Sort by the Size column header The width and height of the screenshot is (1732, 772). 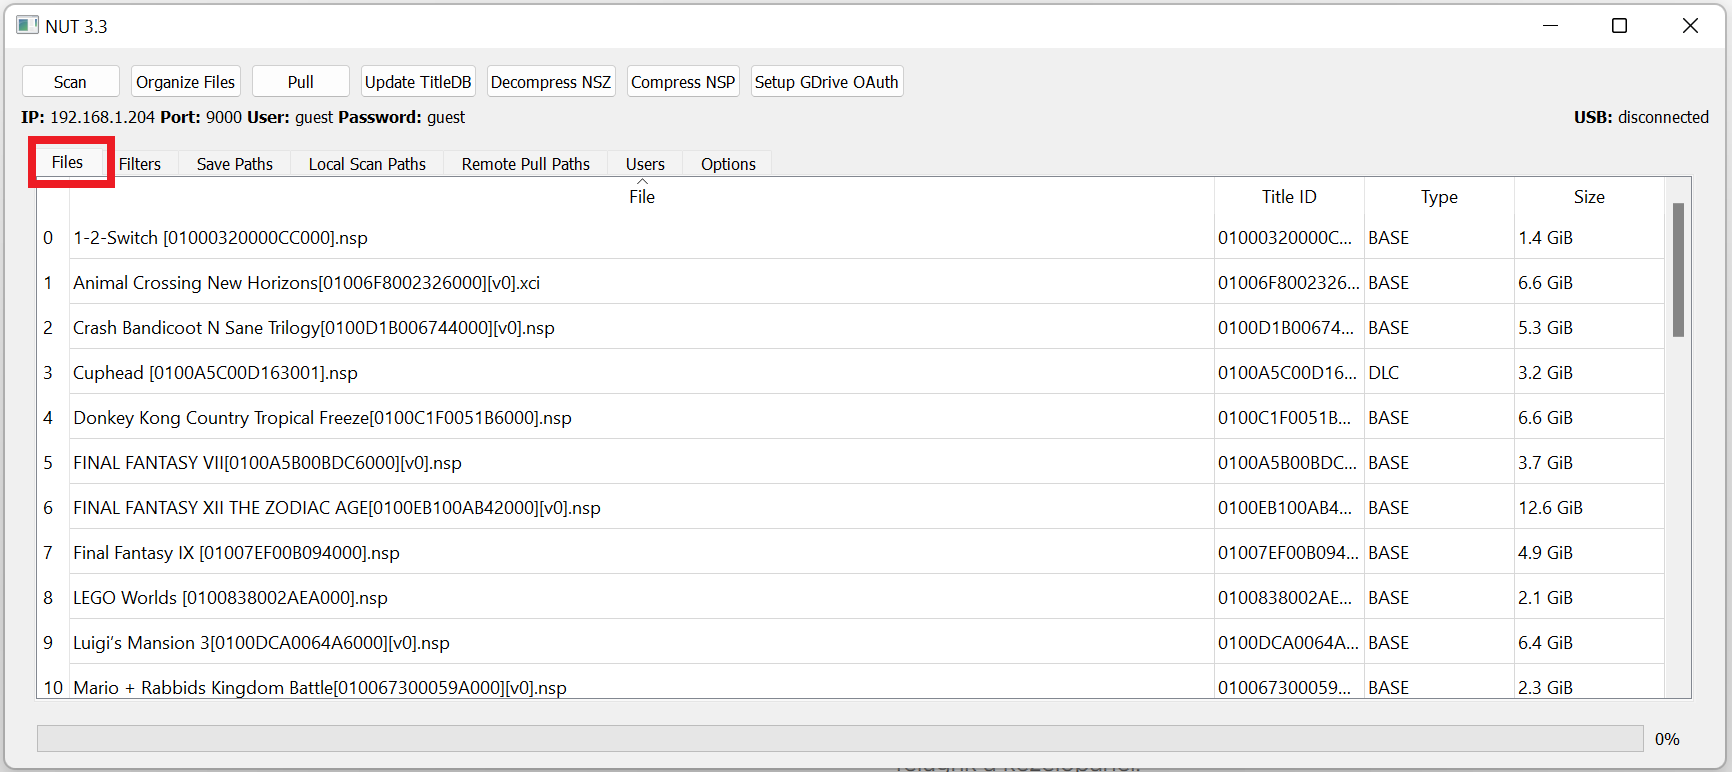(x=1589, y=197)
